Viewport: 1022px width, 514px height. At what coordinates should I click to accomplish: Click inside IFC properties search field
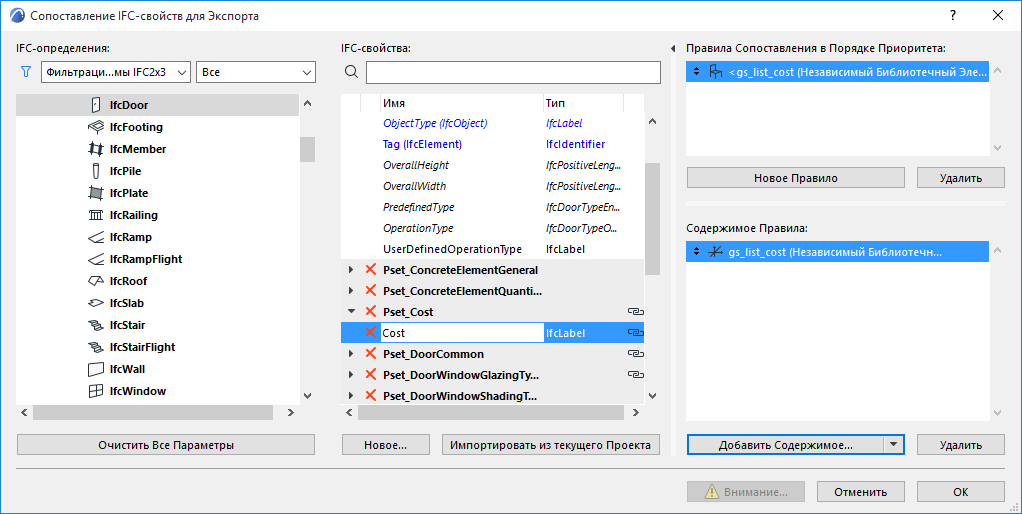tap(513, 72)
